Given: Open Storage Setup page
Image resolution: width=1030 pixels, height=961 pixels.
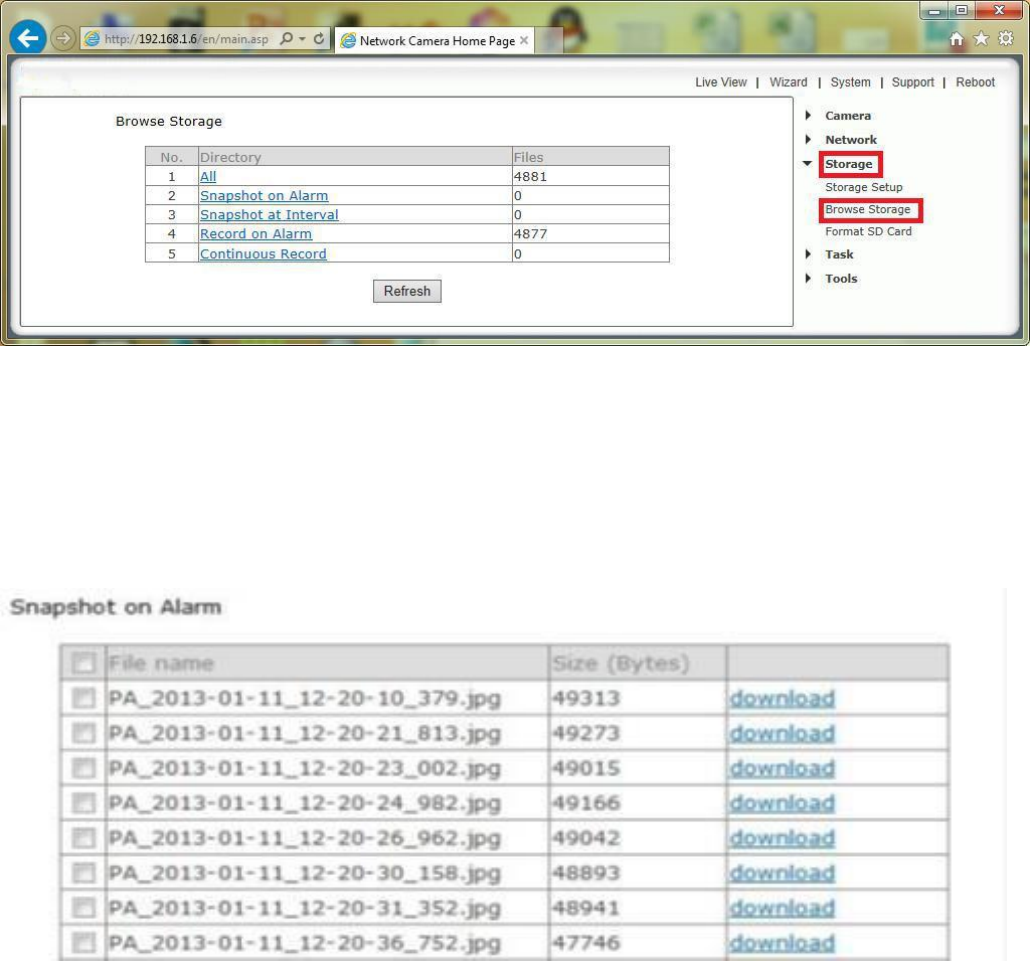Looking at the screenshot, I should click(x=864, y=187).
